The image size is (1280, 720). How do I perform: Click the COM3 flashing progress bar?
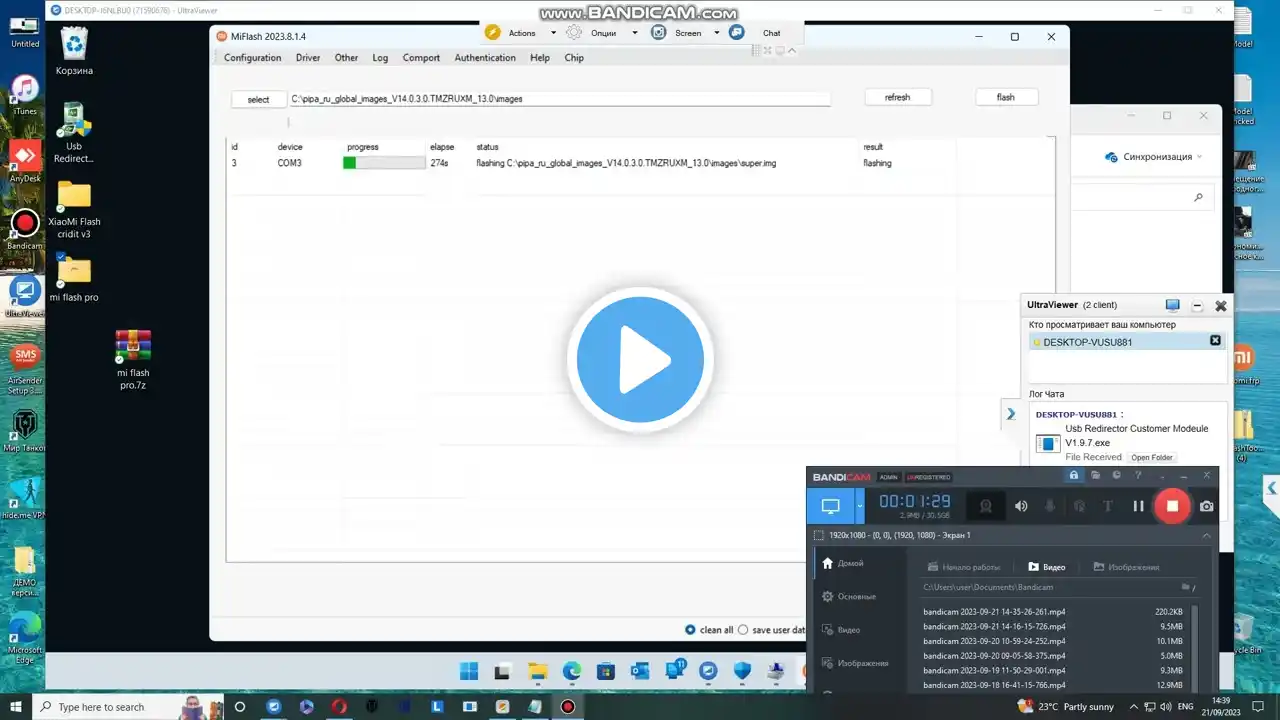(x=384, y=163)
